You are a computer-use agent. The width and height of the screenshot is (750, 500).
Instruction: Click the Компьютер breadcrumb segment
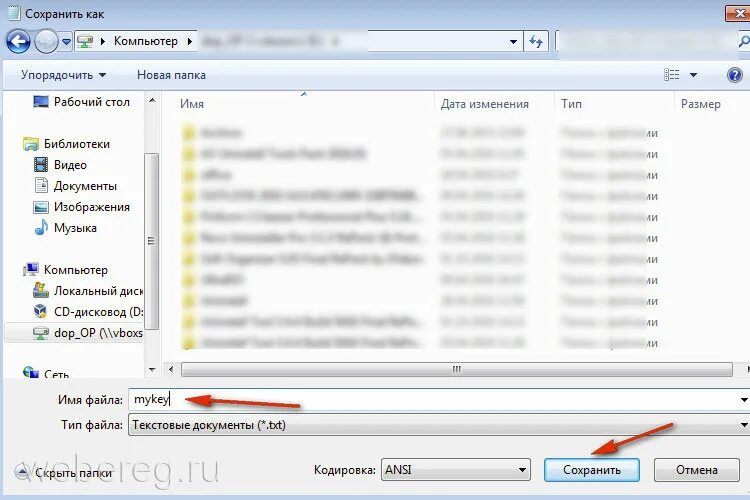145,41
